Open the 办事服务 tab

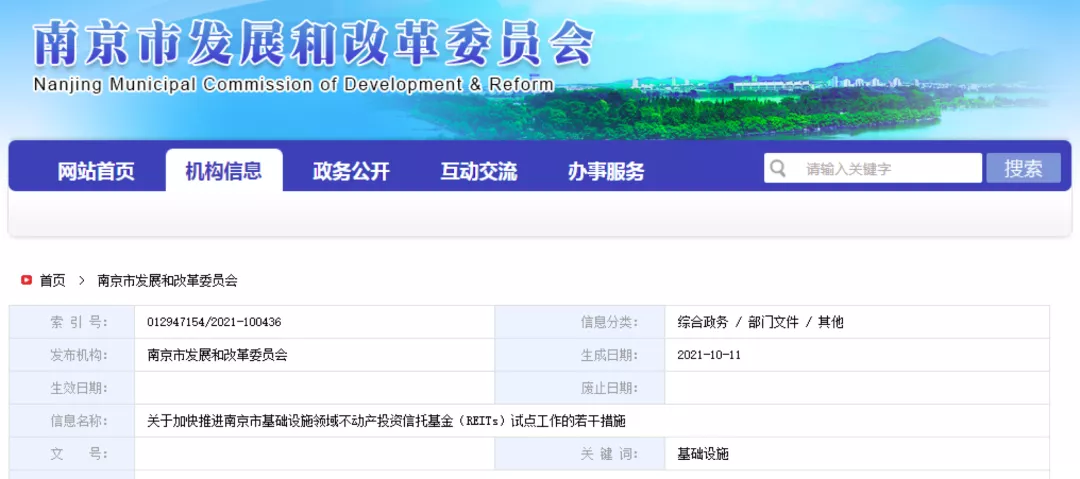[606, 171]
